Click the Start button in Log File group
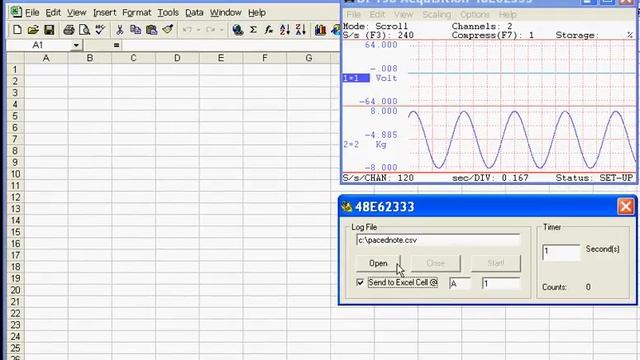Viewport: 640px width, 360px height. point(496,263)
